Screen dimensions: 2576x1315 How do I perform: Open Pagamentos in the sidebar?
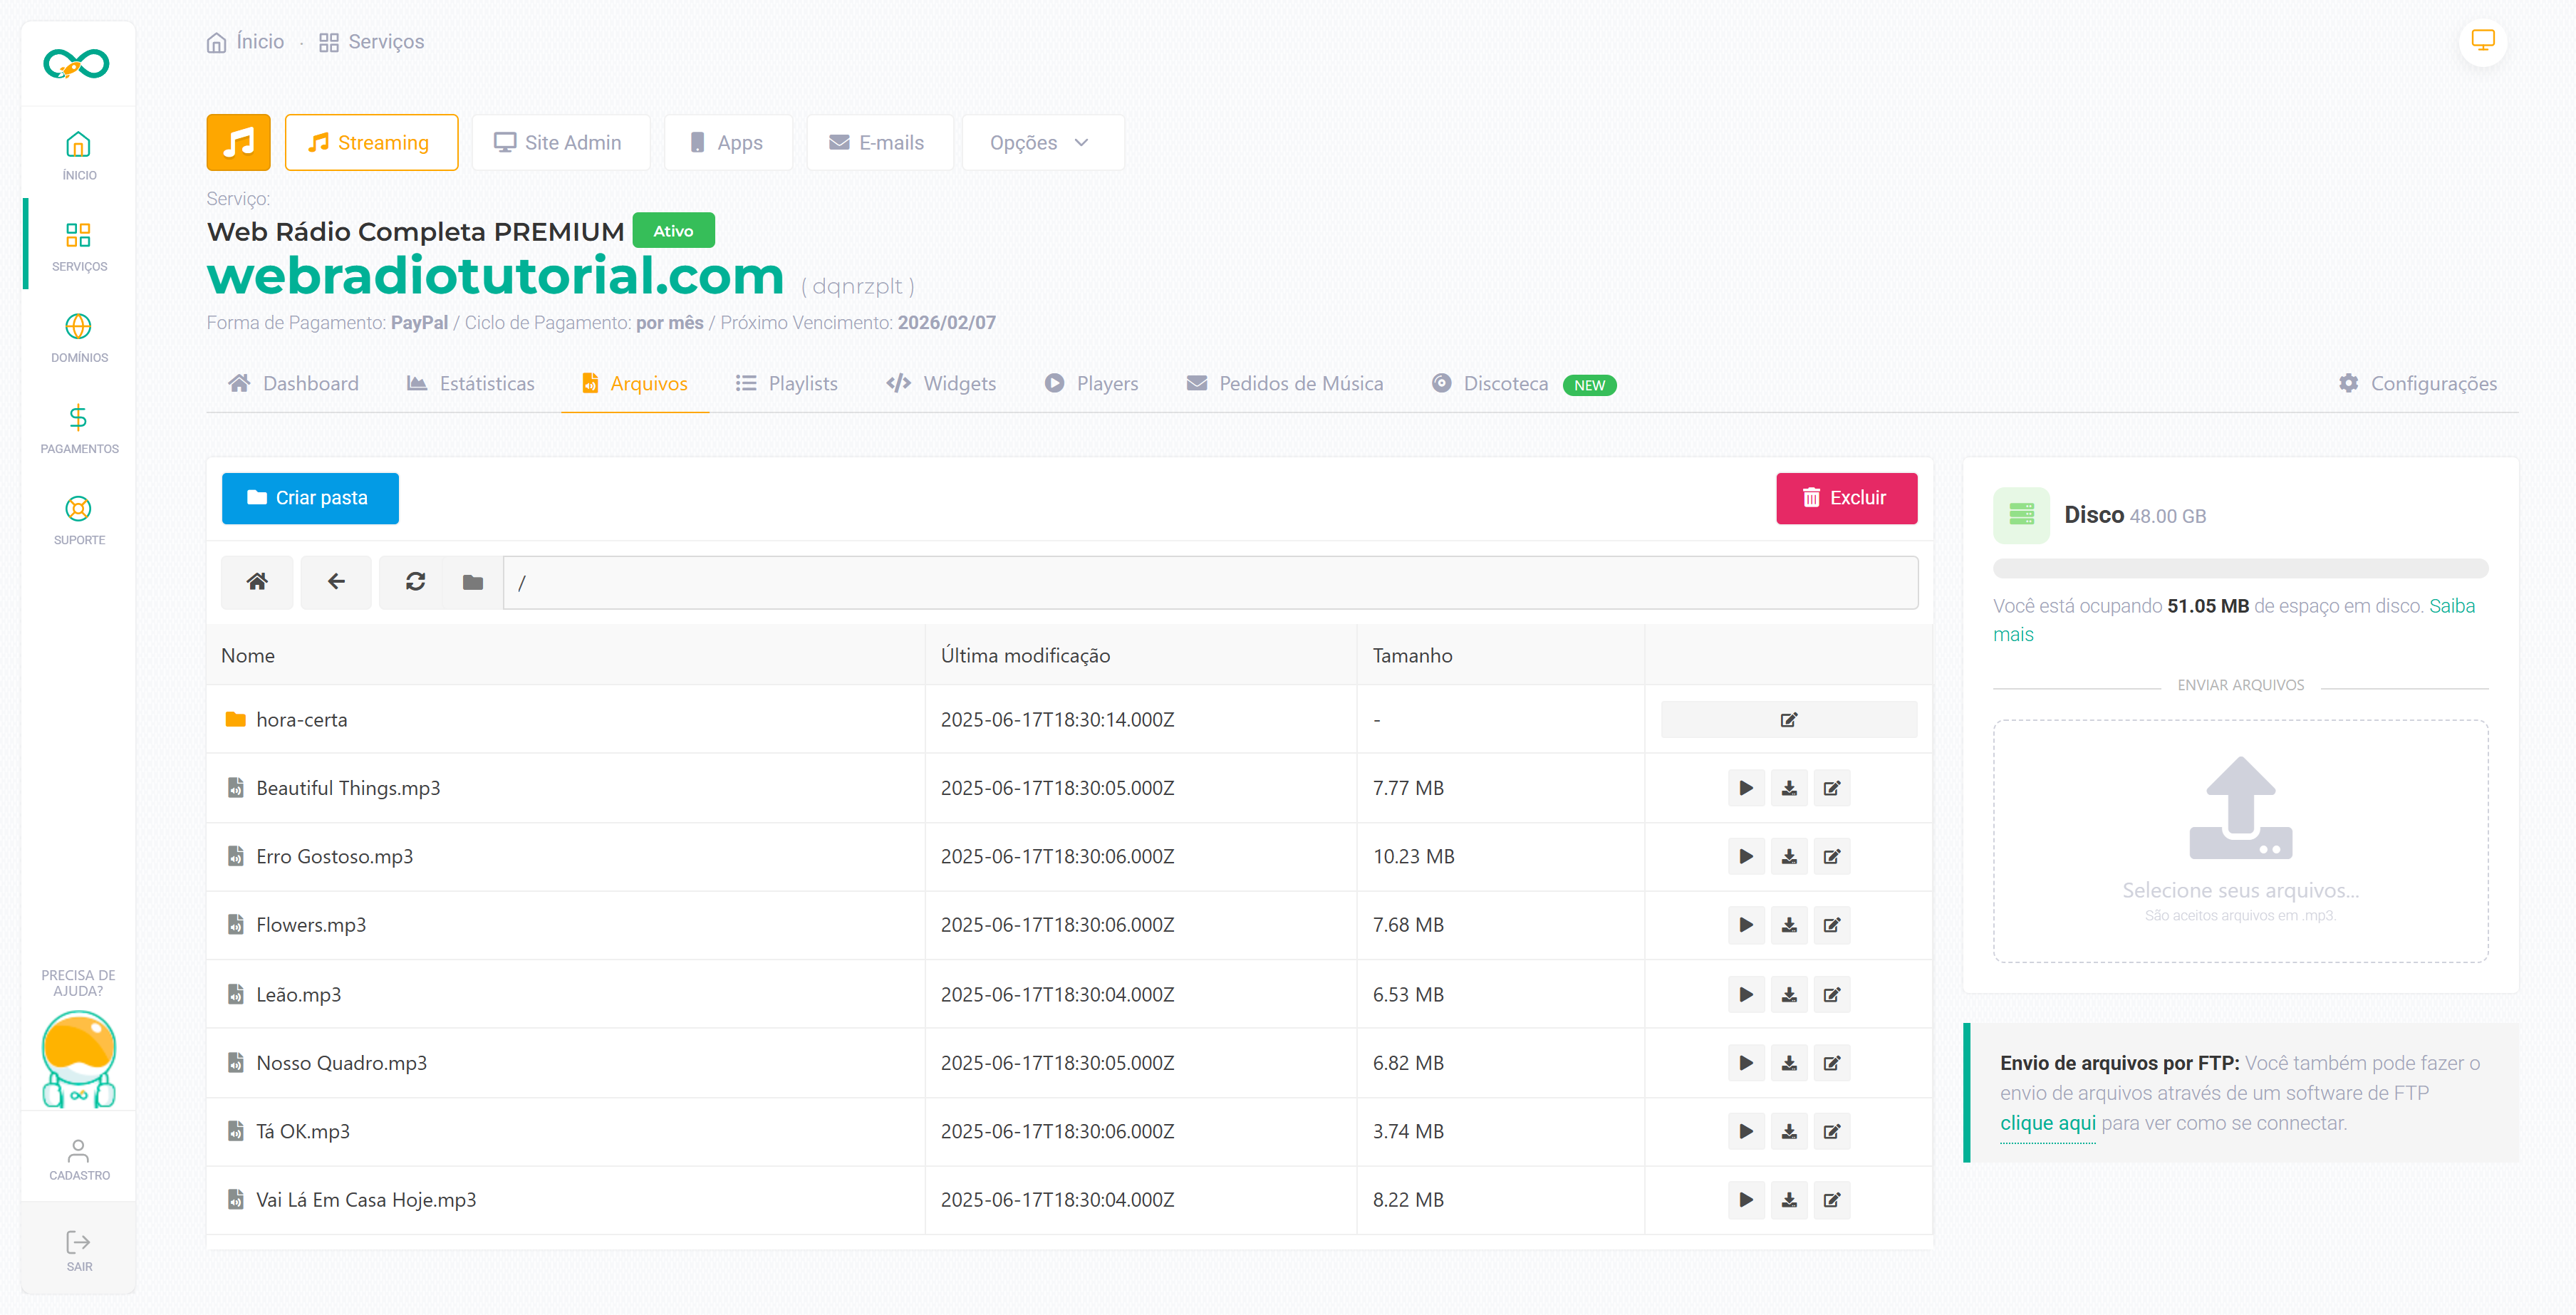point(78,428)
